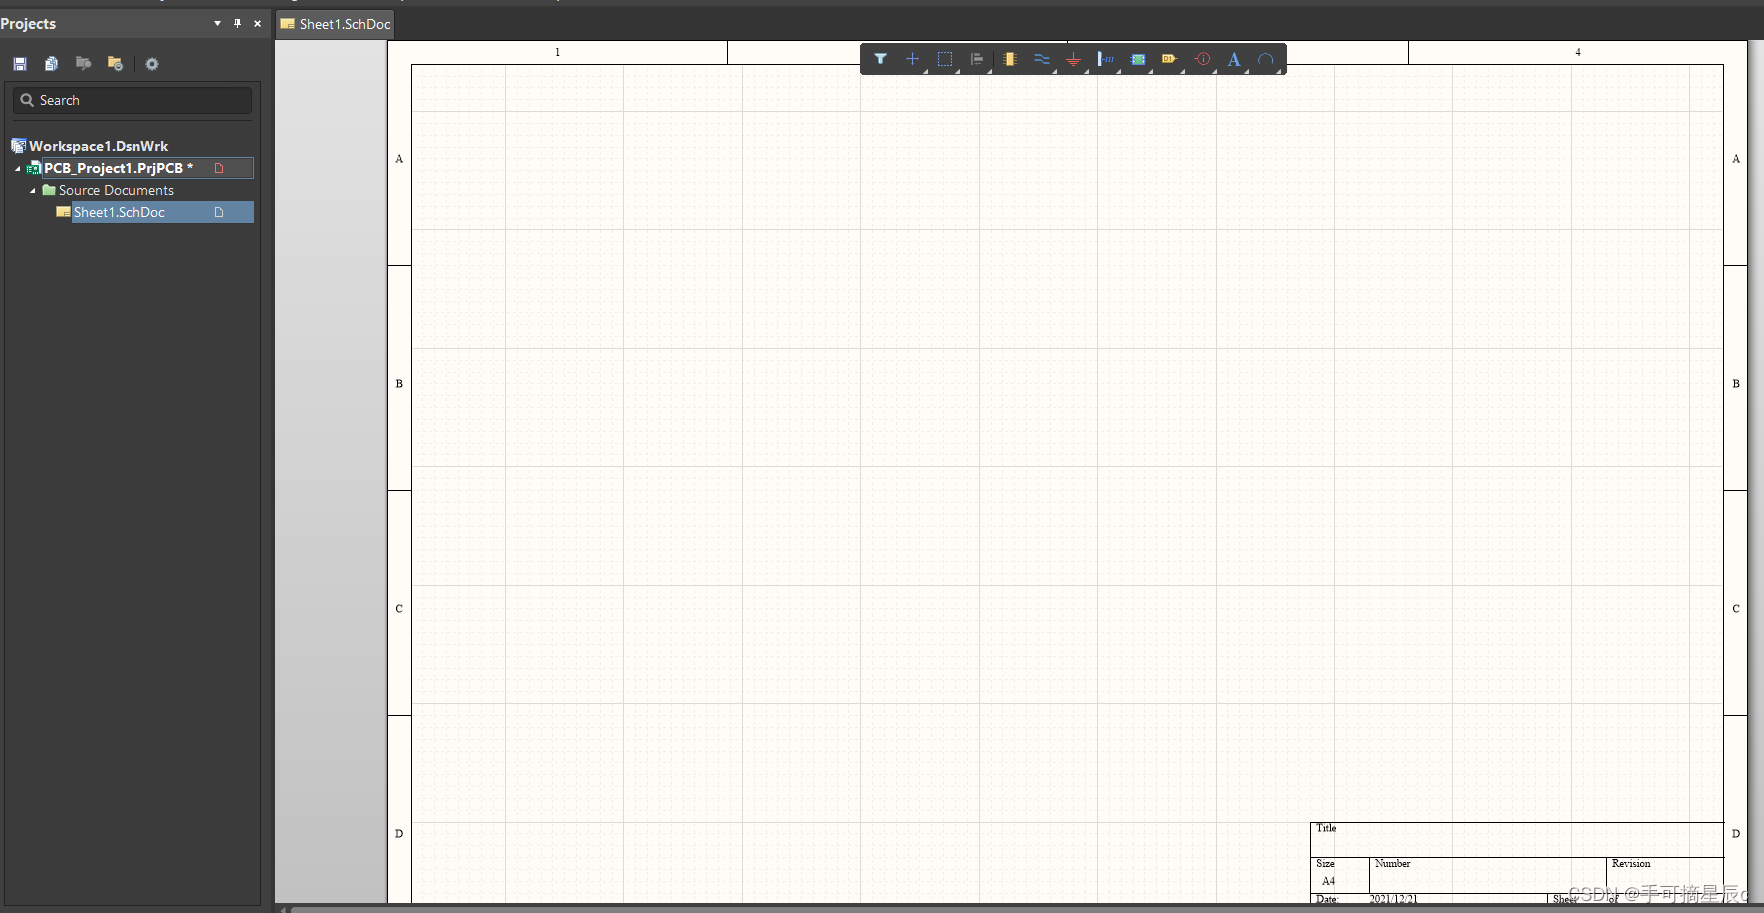Screen dimensions: 1764x913
Task: Save the active document in Projects panel
Action: click(20, 64)
